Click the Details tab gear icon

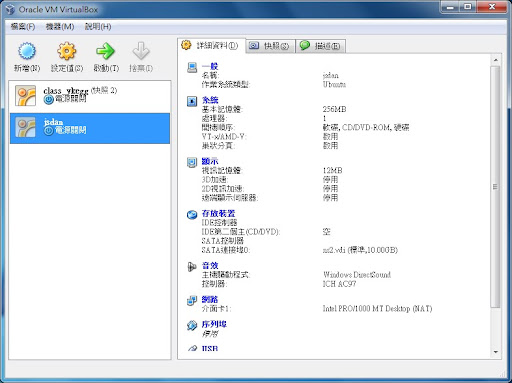click(x=186, y=45)
